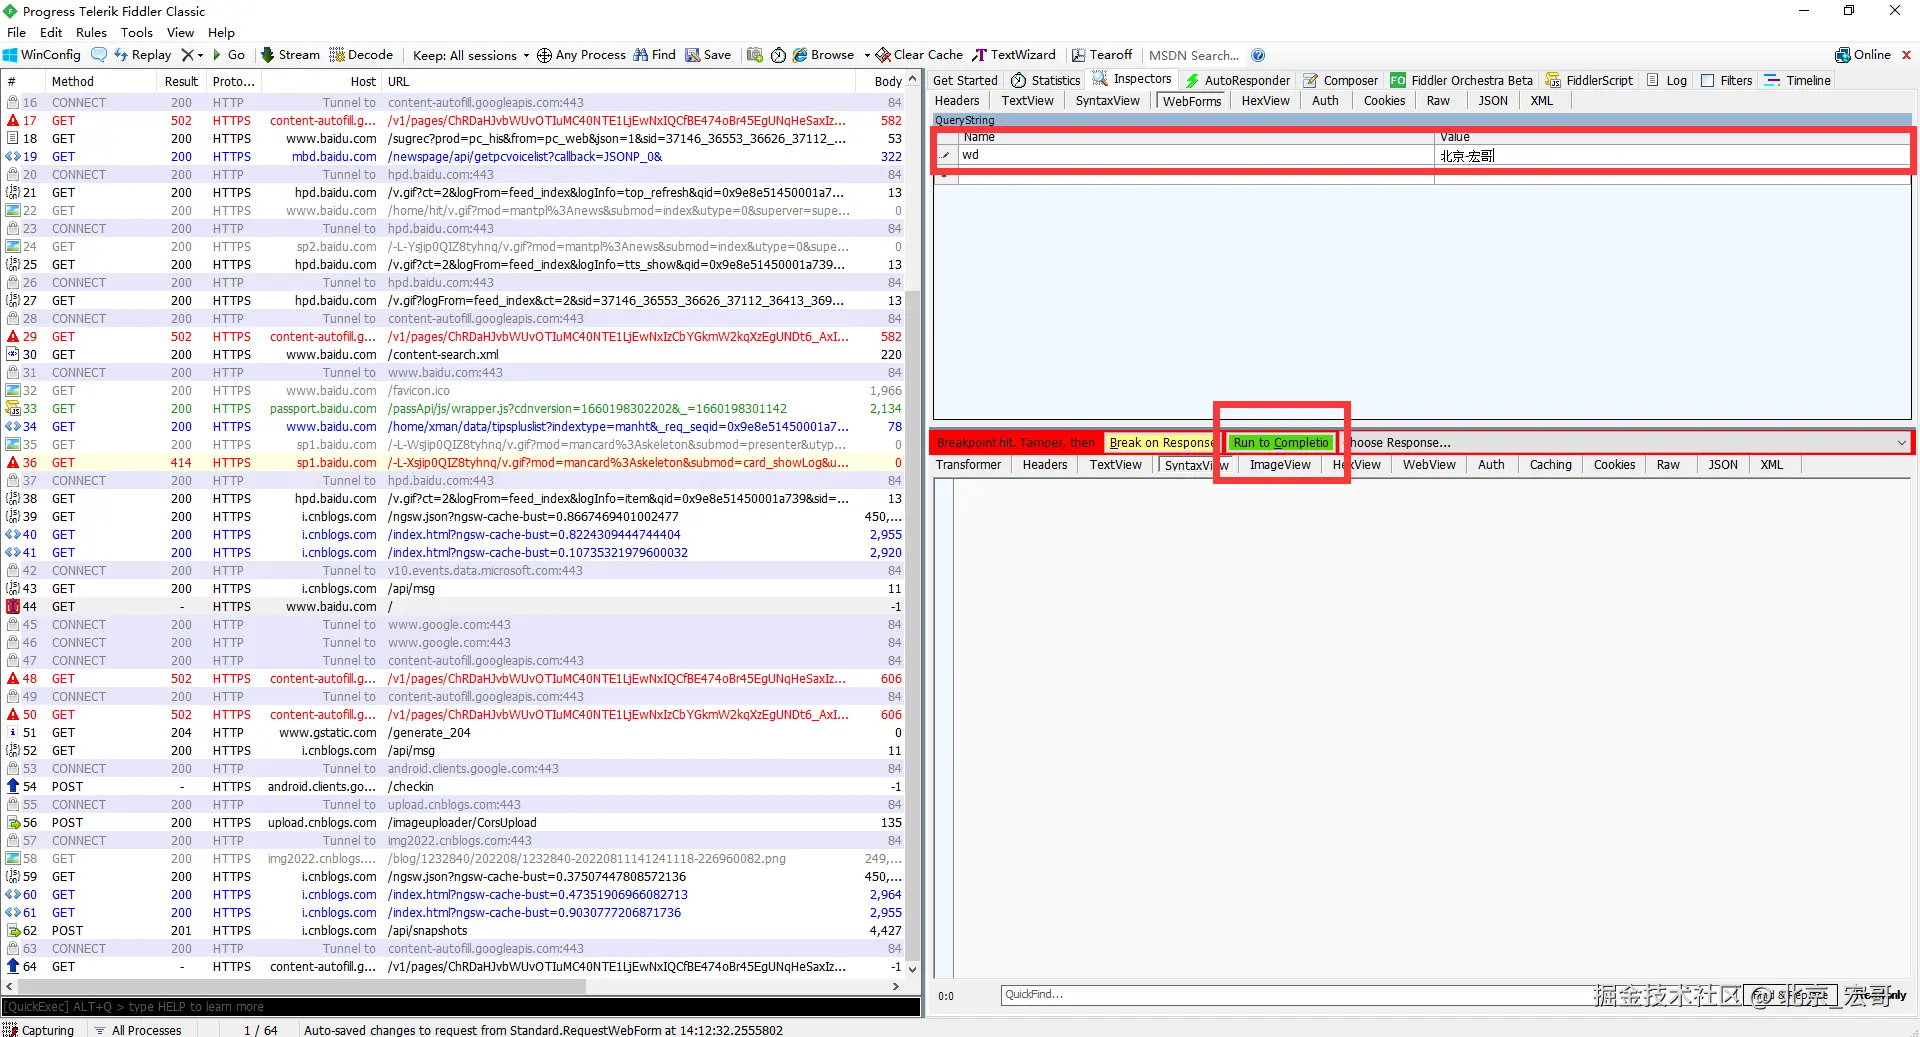Select session 44 GET www.baidu.com
Image resolution: width=1920 pixels, height=1037 pixels.
click(x=455, y=607)
